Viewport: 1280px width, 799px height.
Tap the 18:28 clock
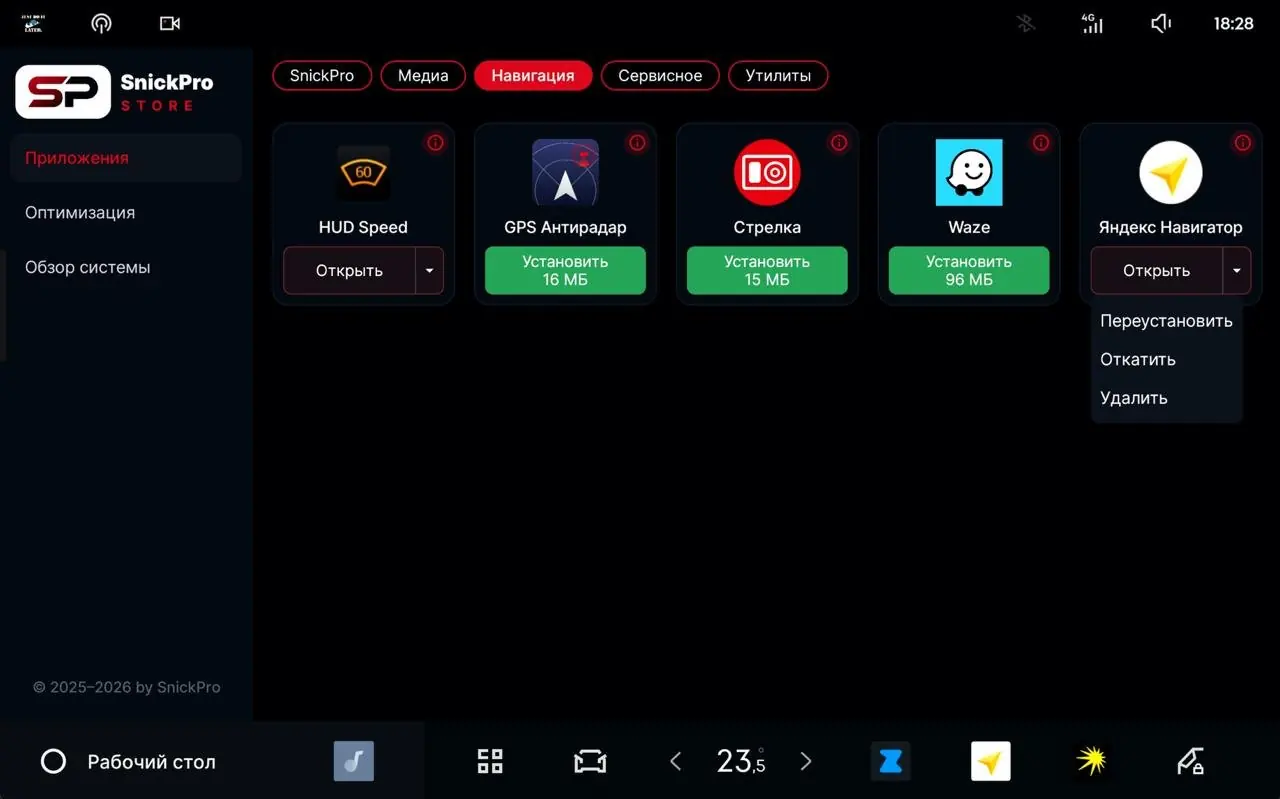pyautogui.click(x=1233, y=24)
